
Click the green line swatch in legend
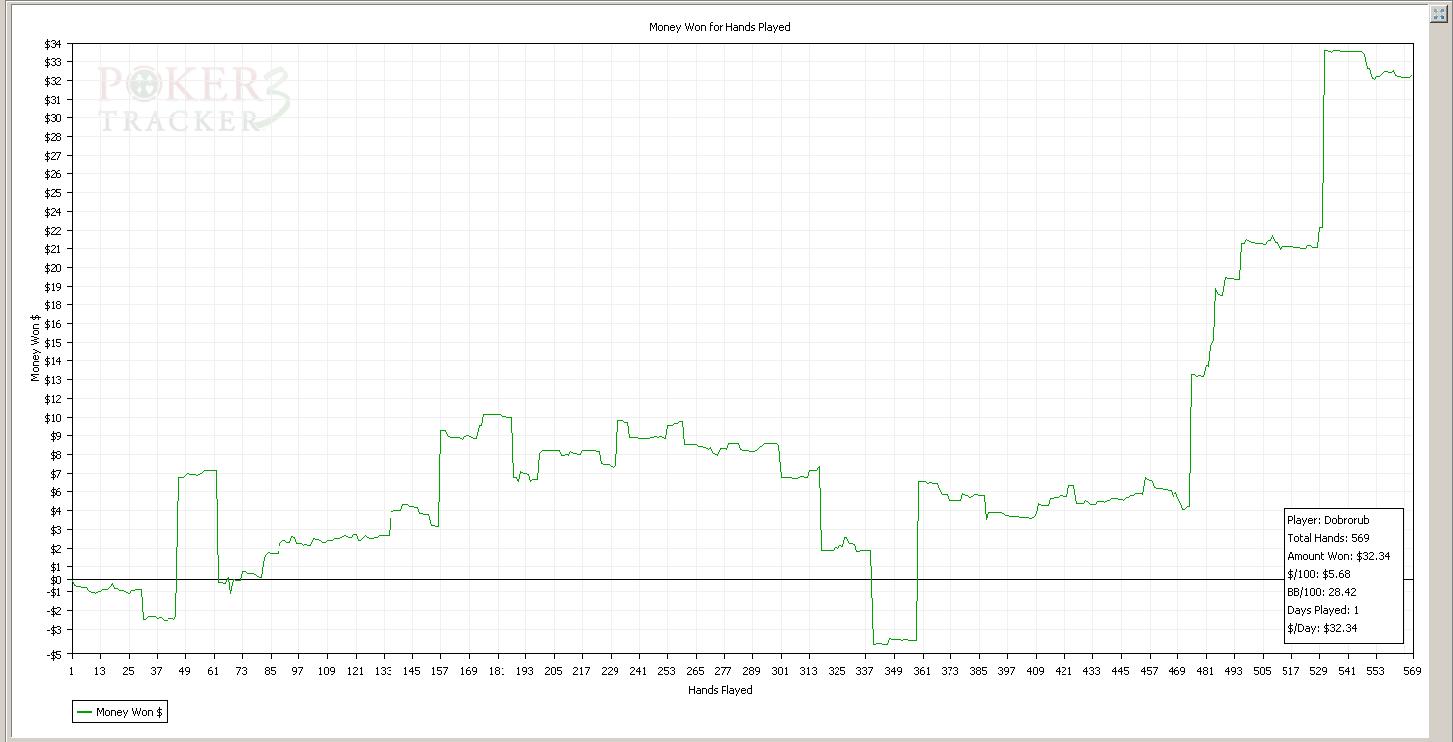click(x=84, y=713)
